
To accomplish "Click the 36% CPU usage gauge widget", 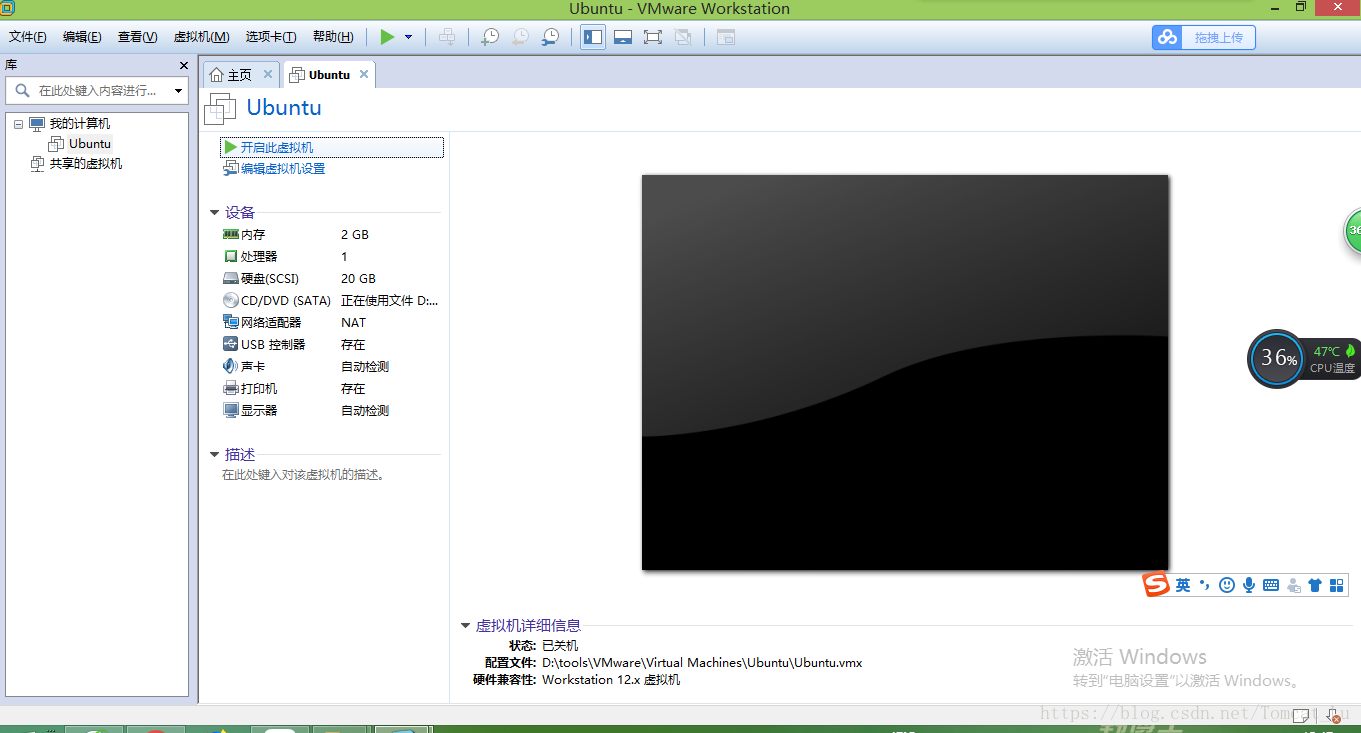I will pos(1277,359).
